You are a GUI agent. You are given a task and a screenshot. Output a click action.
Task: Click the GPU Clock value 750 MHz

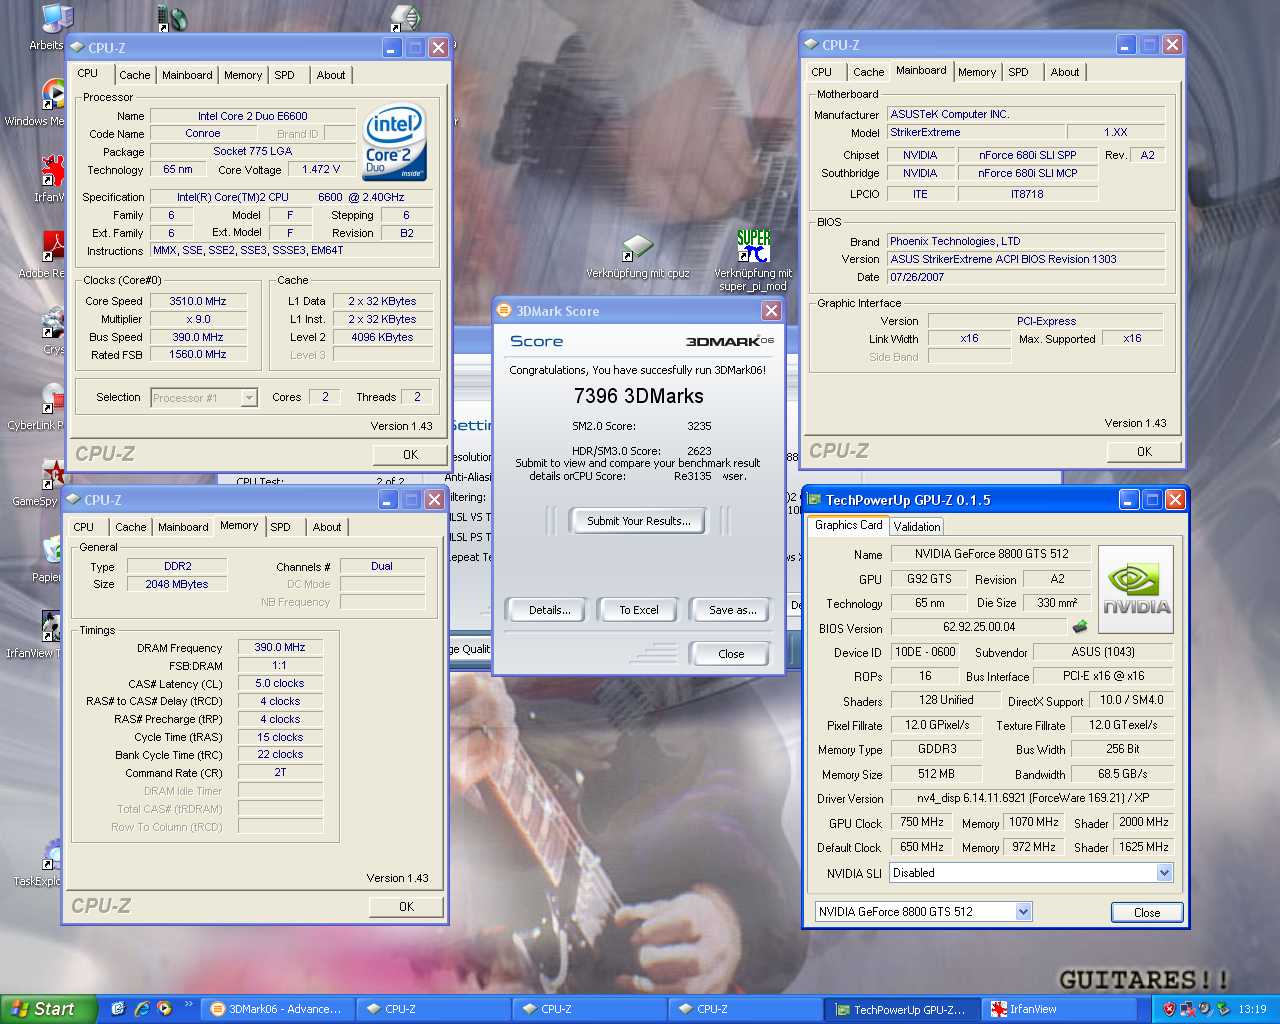[x=922, y=822]
